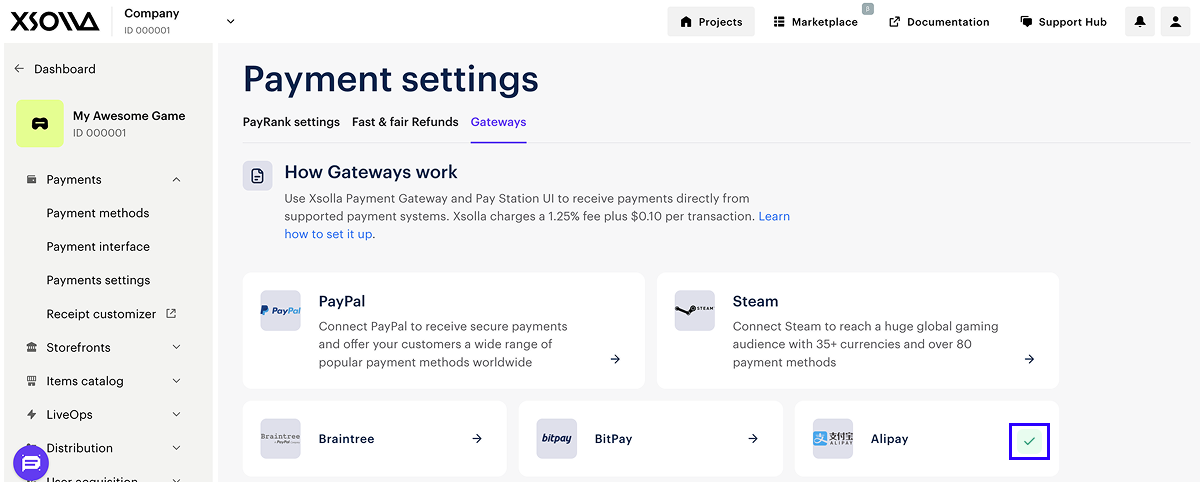Open the chat support bubble
The image size is (1200, 482).
point(31,463)
